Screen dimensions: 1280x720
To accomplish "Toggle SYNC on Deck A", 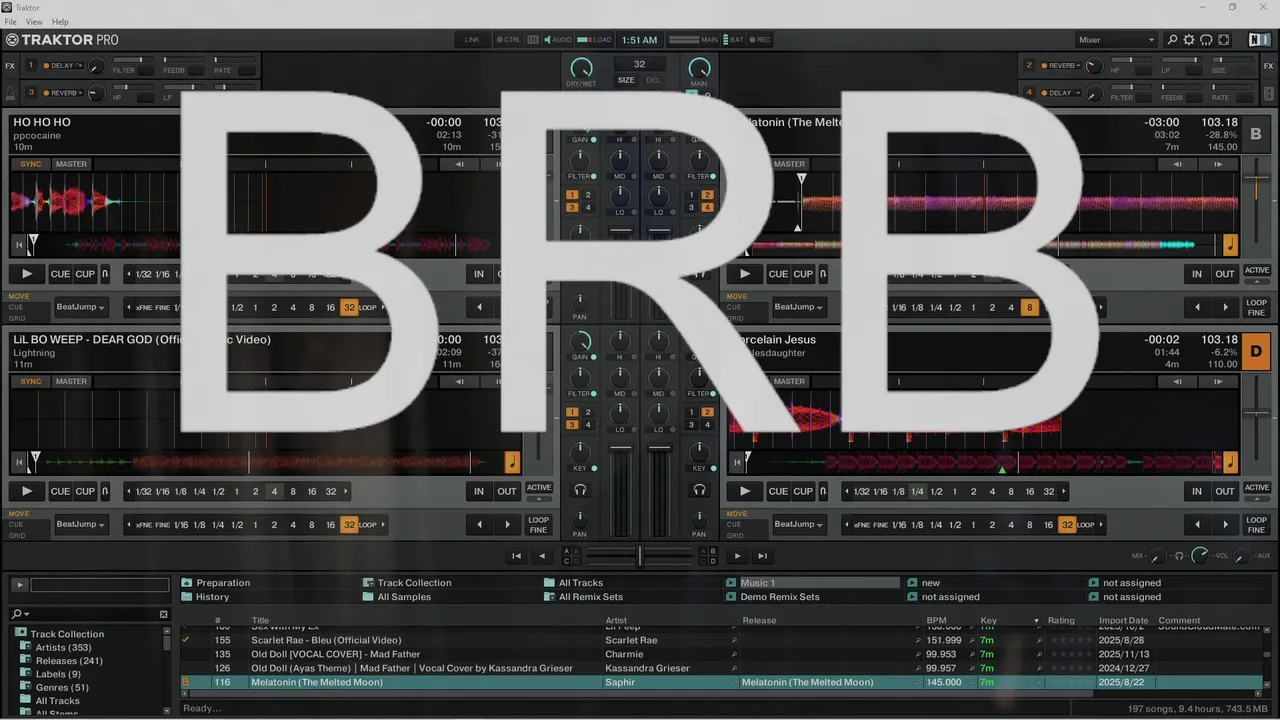I will tap(31, 164).
